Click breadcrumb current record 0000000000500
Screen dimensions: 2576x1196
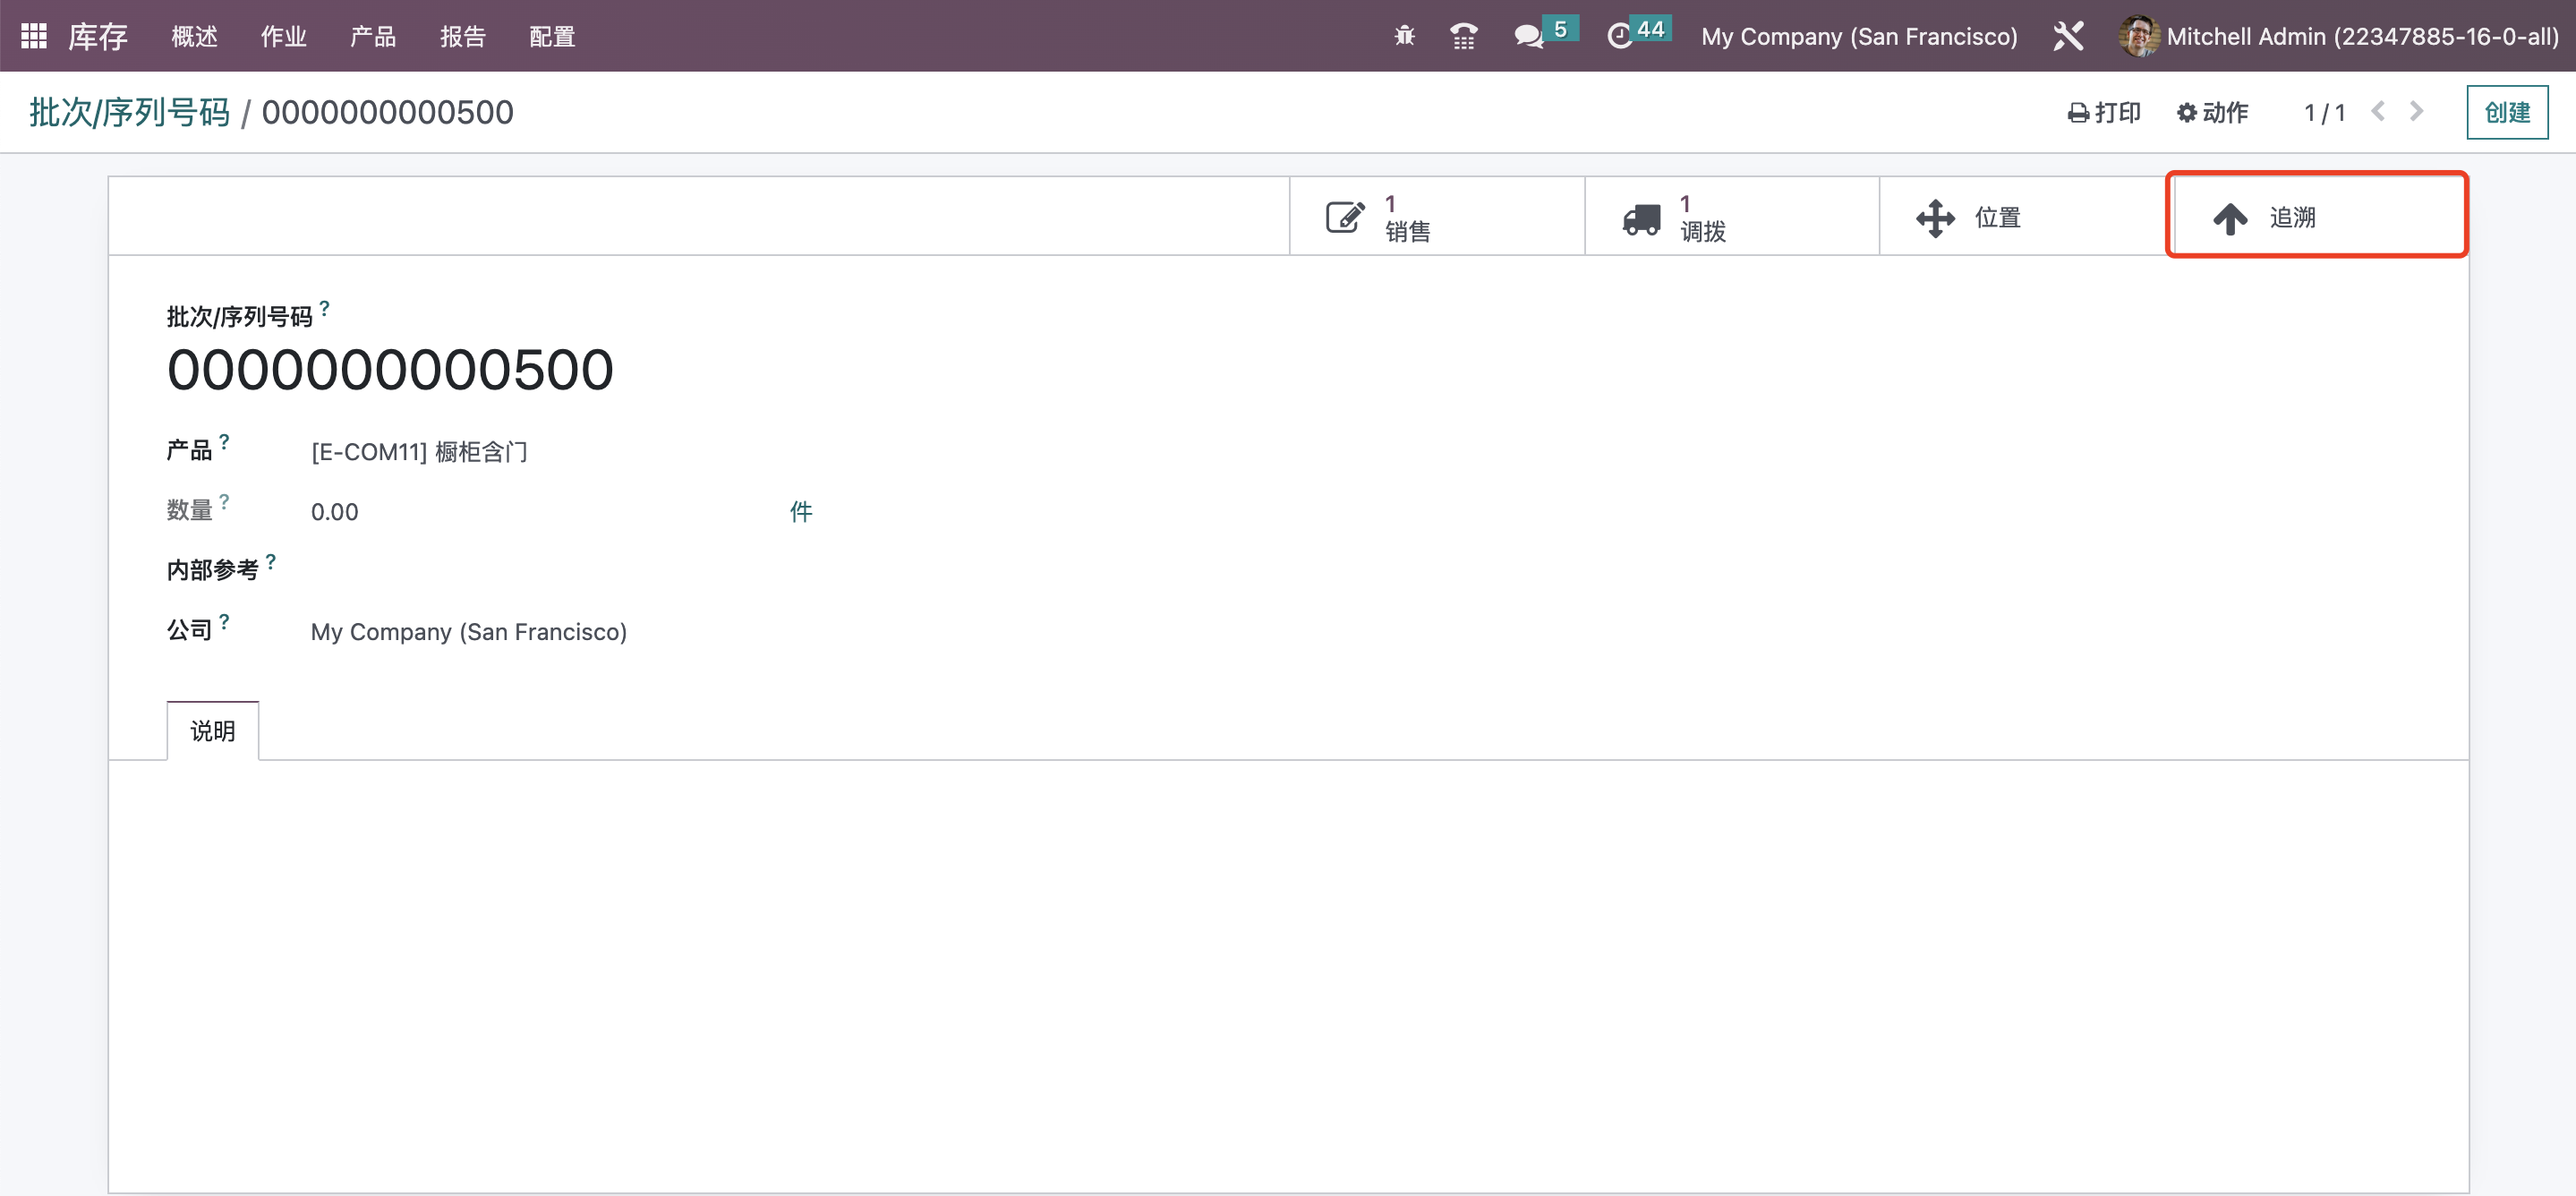click(387, 112)
